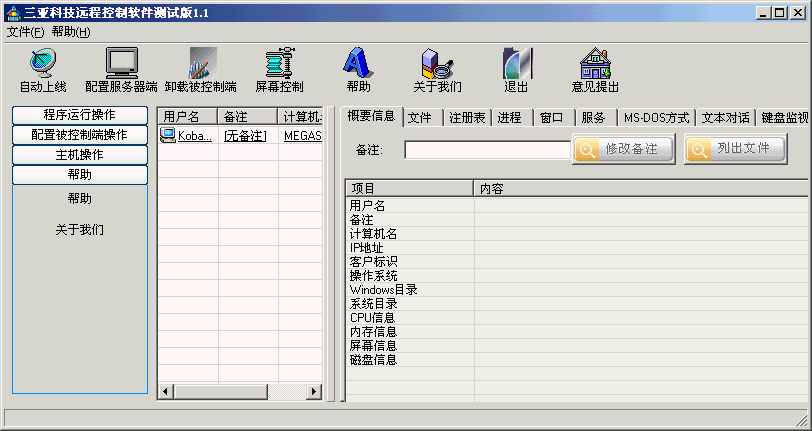Click the 关于我们 toolbar icon
Viewport: 812px width, 431px height.
coord(437,64)
